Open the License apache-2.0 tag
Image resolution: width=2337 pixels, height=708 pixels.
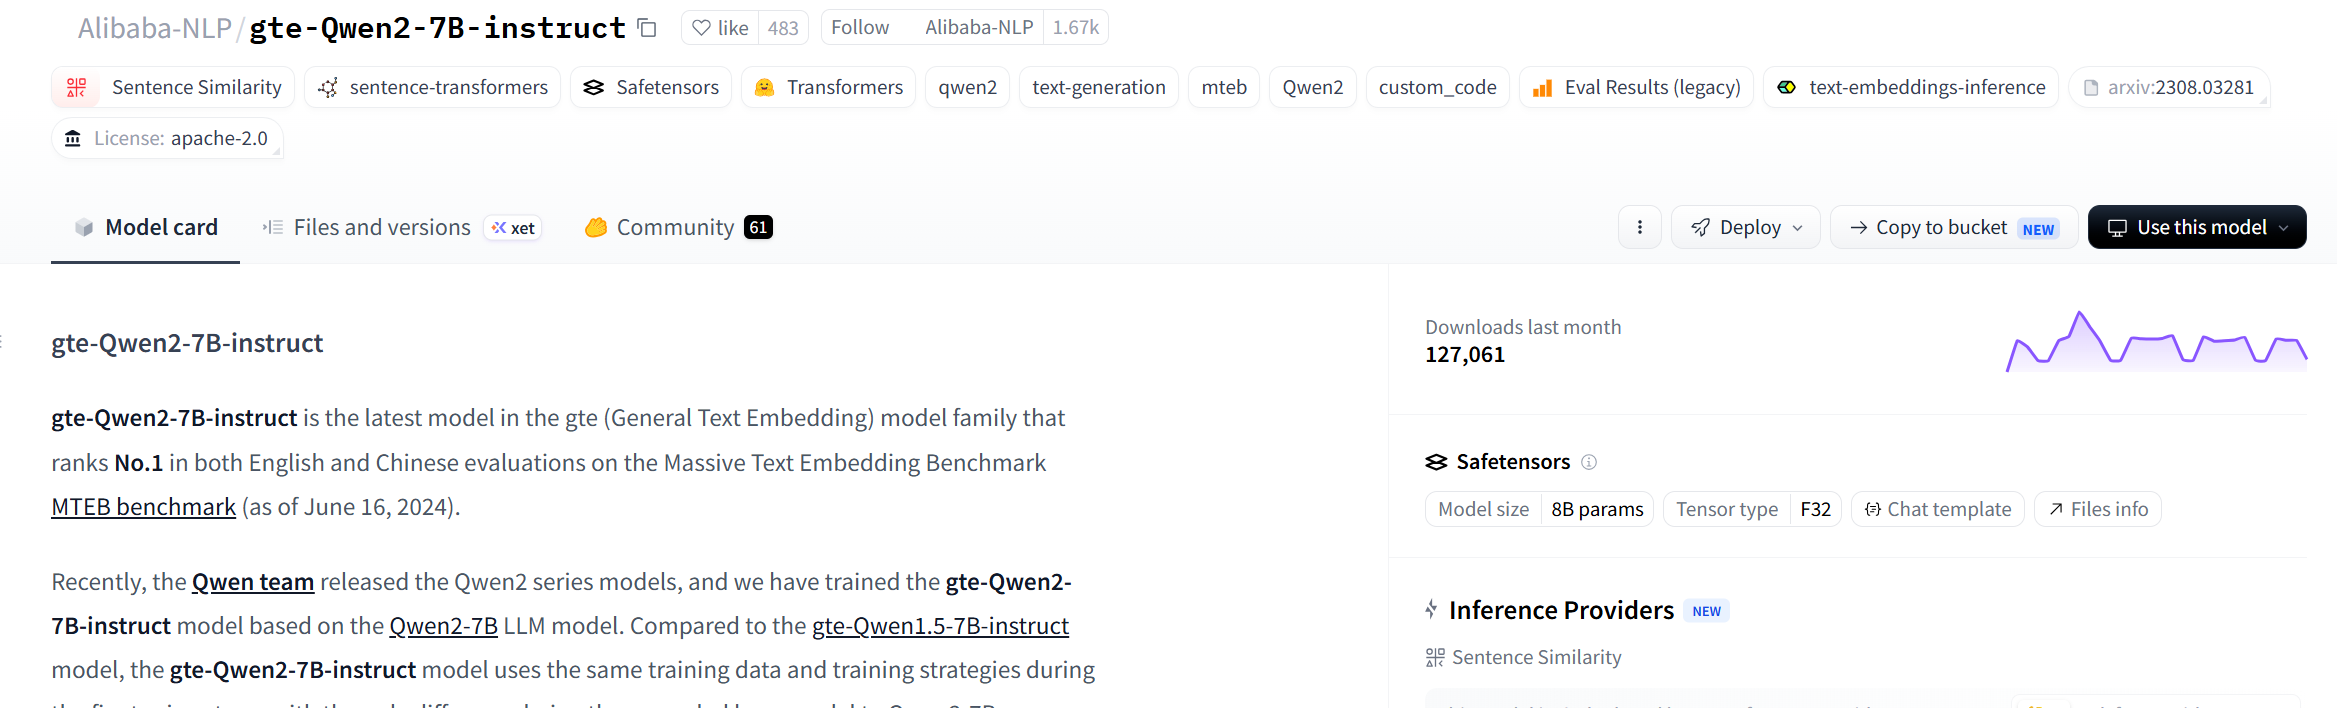167,138
